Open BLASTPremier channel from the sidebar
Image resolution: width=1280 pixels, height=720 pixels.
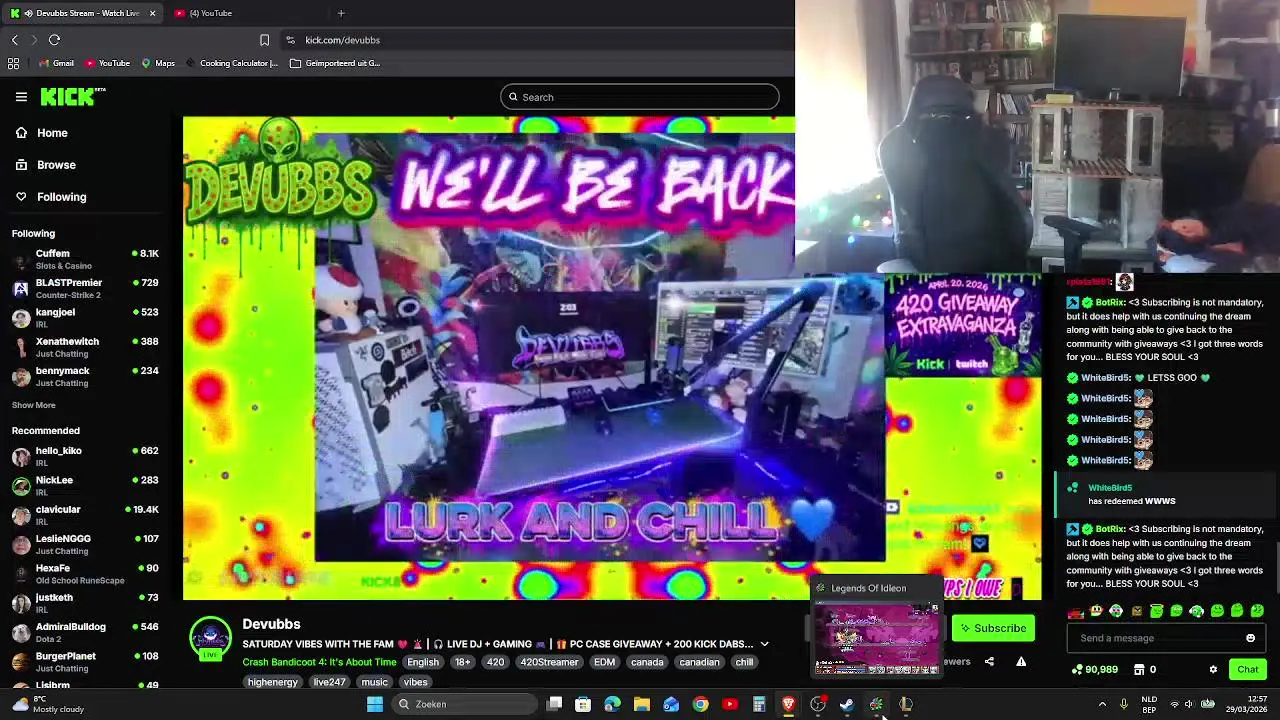tap(85, 289)
